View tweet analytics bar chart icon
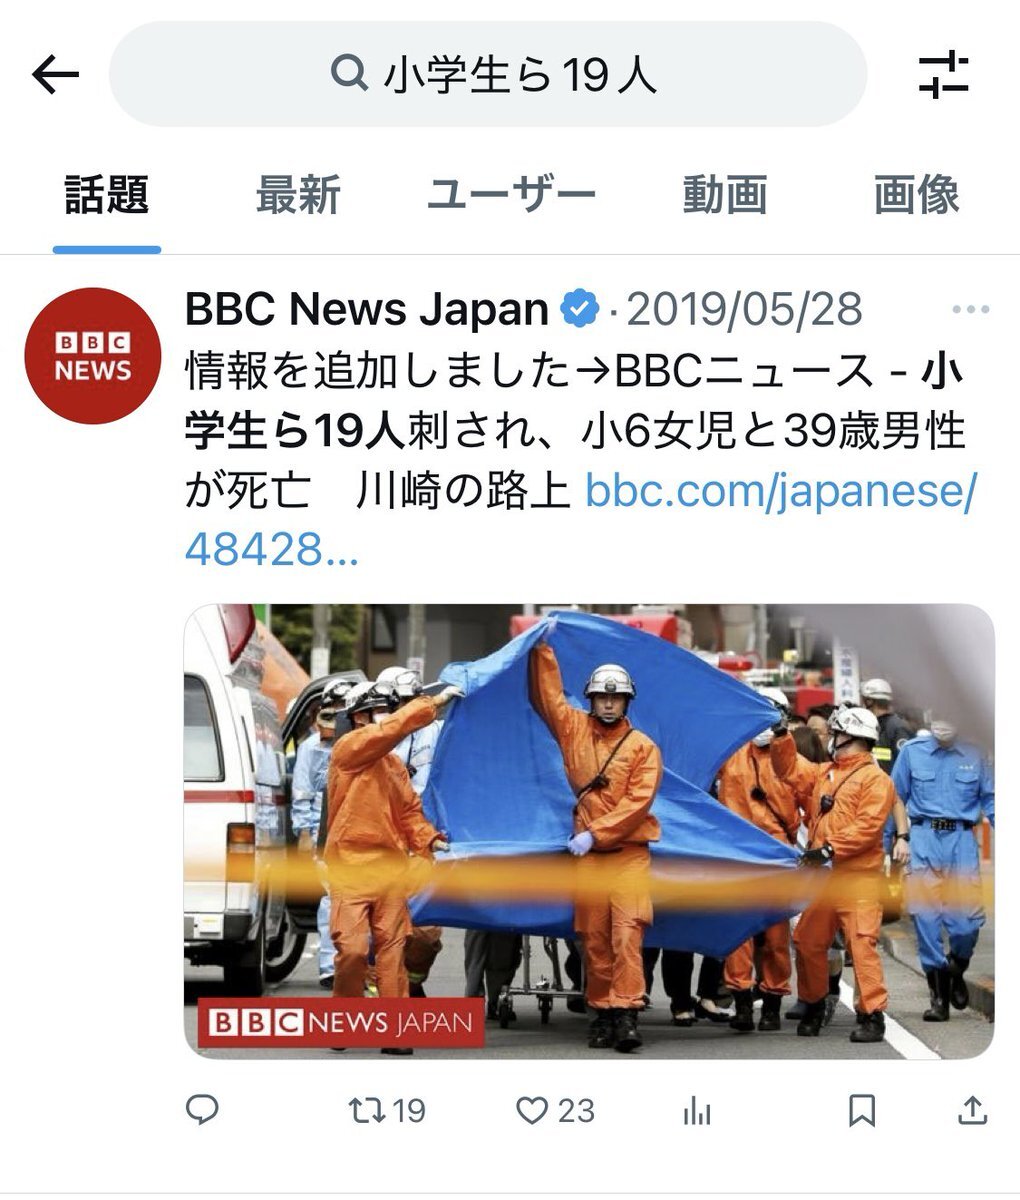The image size is (1020, 1200). tap(697, 1110)
